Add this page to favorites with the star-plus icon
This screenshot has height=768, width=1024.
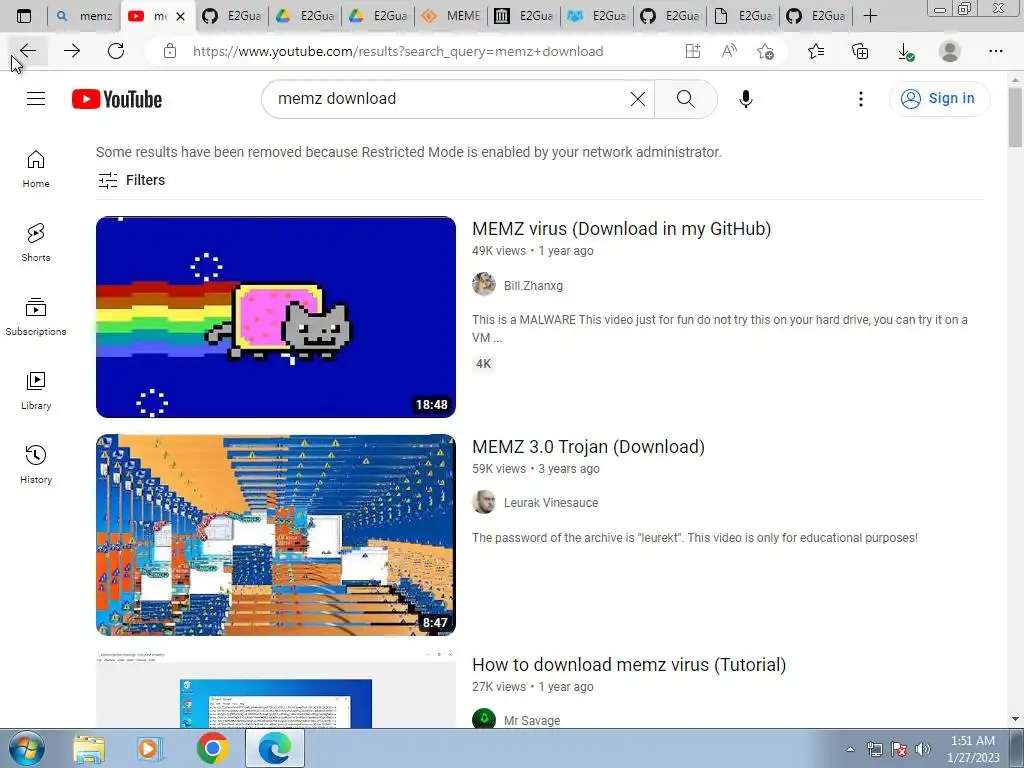point(765,51)
